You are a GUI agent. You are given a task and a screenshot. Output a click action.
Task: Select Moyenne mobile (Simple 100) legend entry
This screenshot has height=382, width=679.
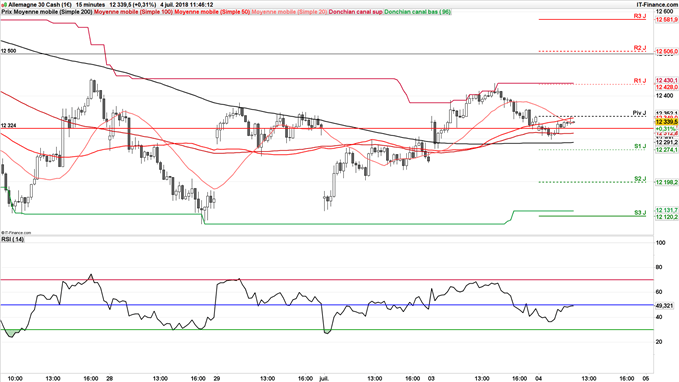click(x=133, y=12)
